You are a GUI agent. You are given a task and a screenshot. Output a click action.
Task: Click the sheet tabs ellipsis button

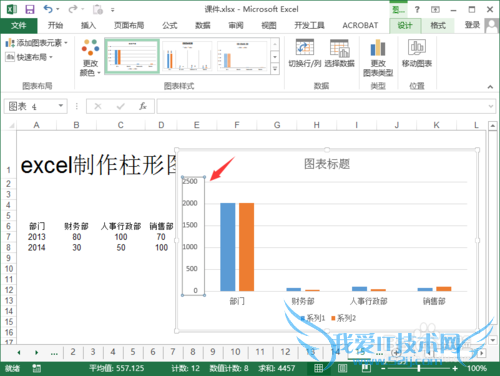pos(54,353)
